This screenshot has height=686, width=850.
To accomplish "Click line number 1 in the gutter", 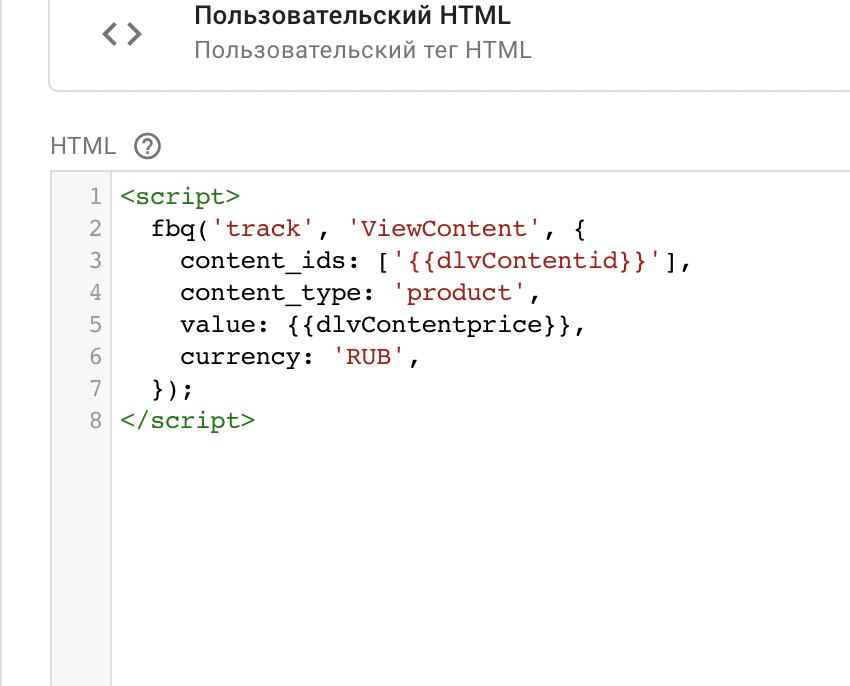I will pyautogui.click(x=95, y=196).
